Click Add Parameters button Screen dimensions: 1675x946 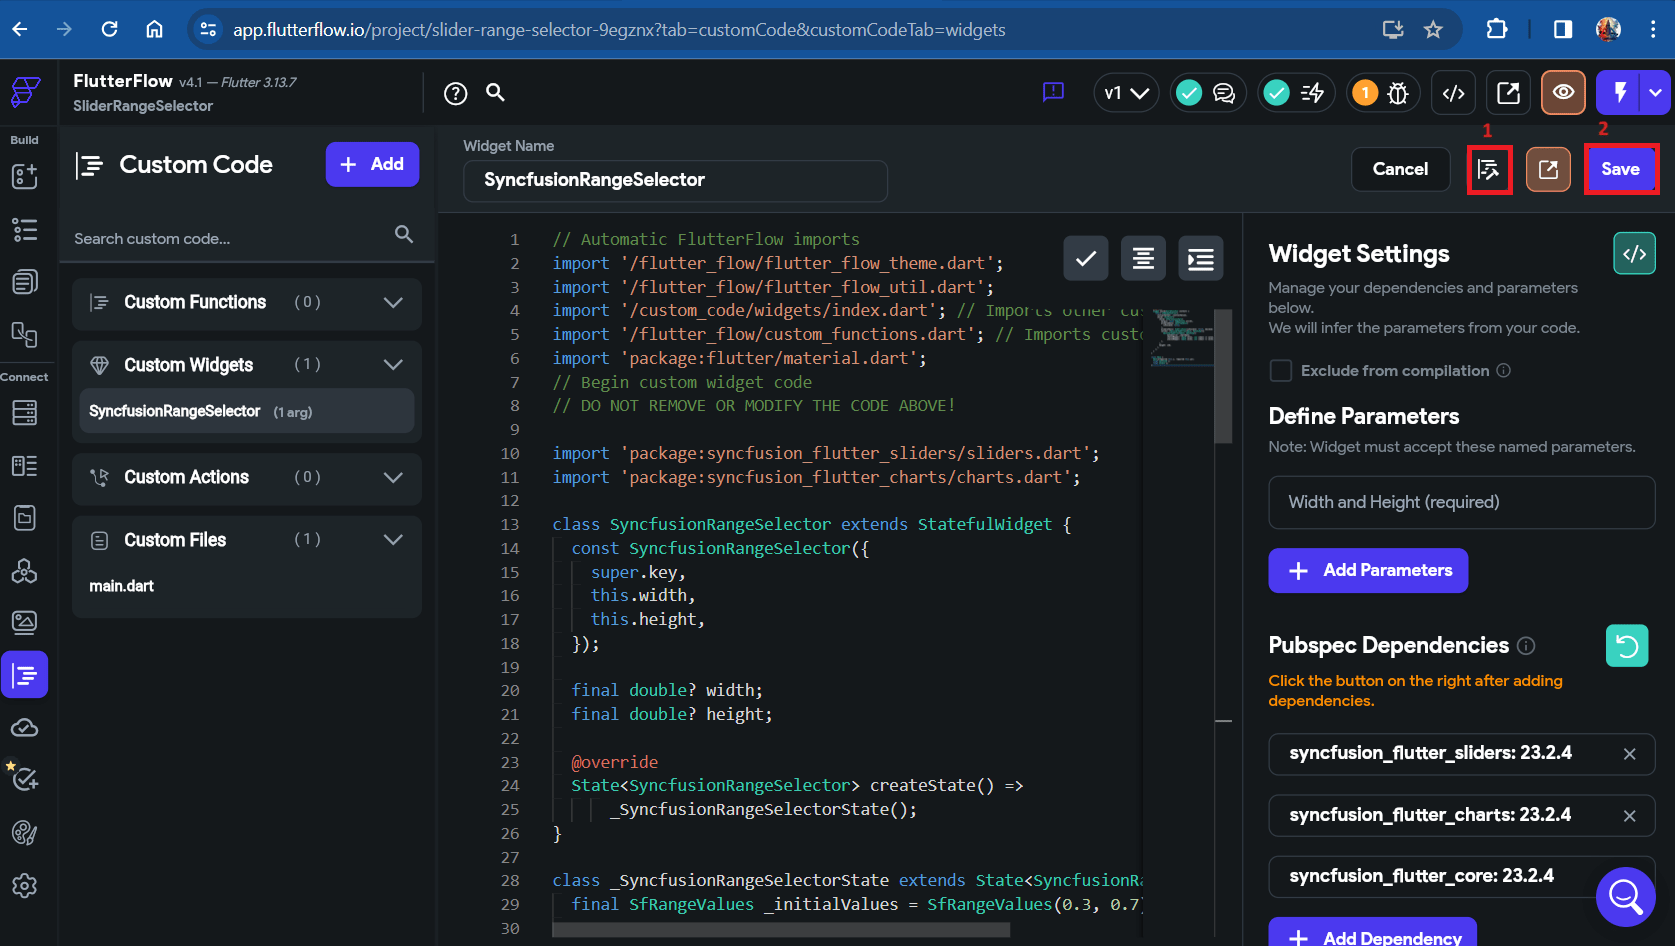click(1368, 570)
